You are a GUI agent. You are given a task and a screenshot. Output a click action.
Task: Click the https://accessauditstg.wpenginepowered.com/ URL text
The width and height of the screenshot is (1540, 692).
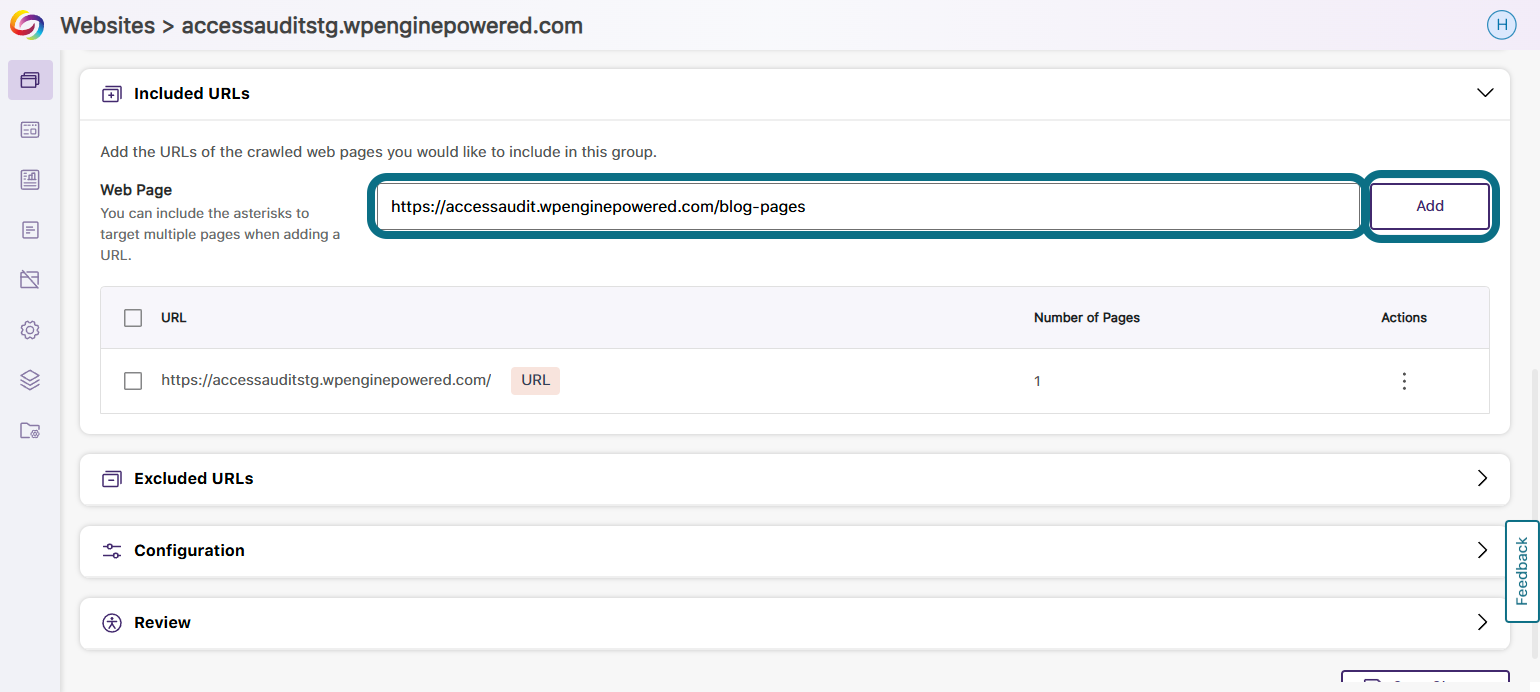click(x=326, y=380)
